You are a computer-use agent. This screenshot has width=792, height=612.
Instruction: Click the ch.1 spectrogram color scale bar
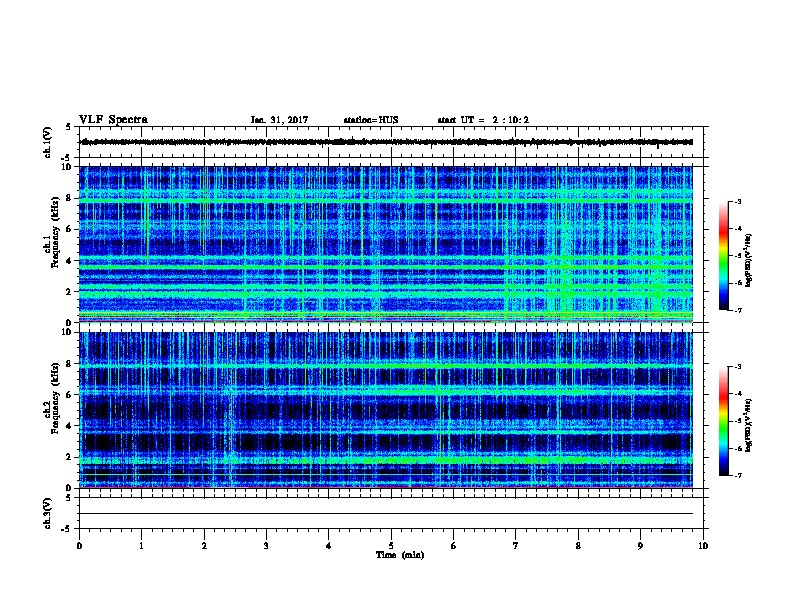pyautogui.click(x=723, y=256)
